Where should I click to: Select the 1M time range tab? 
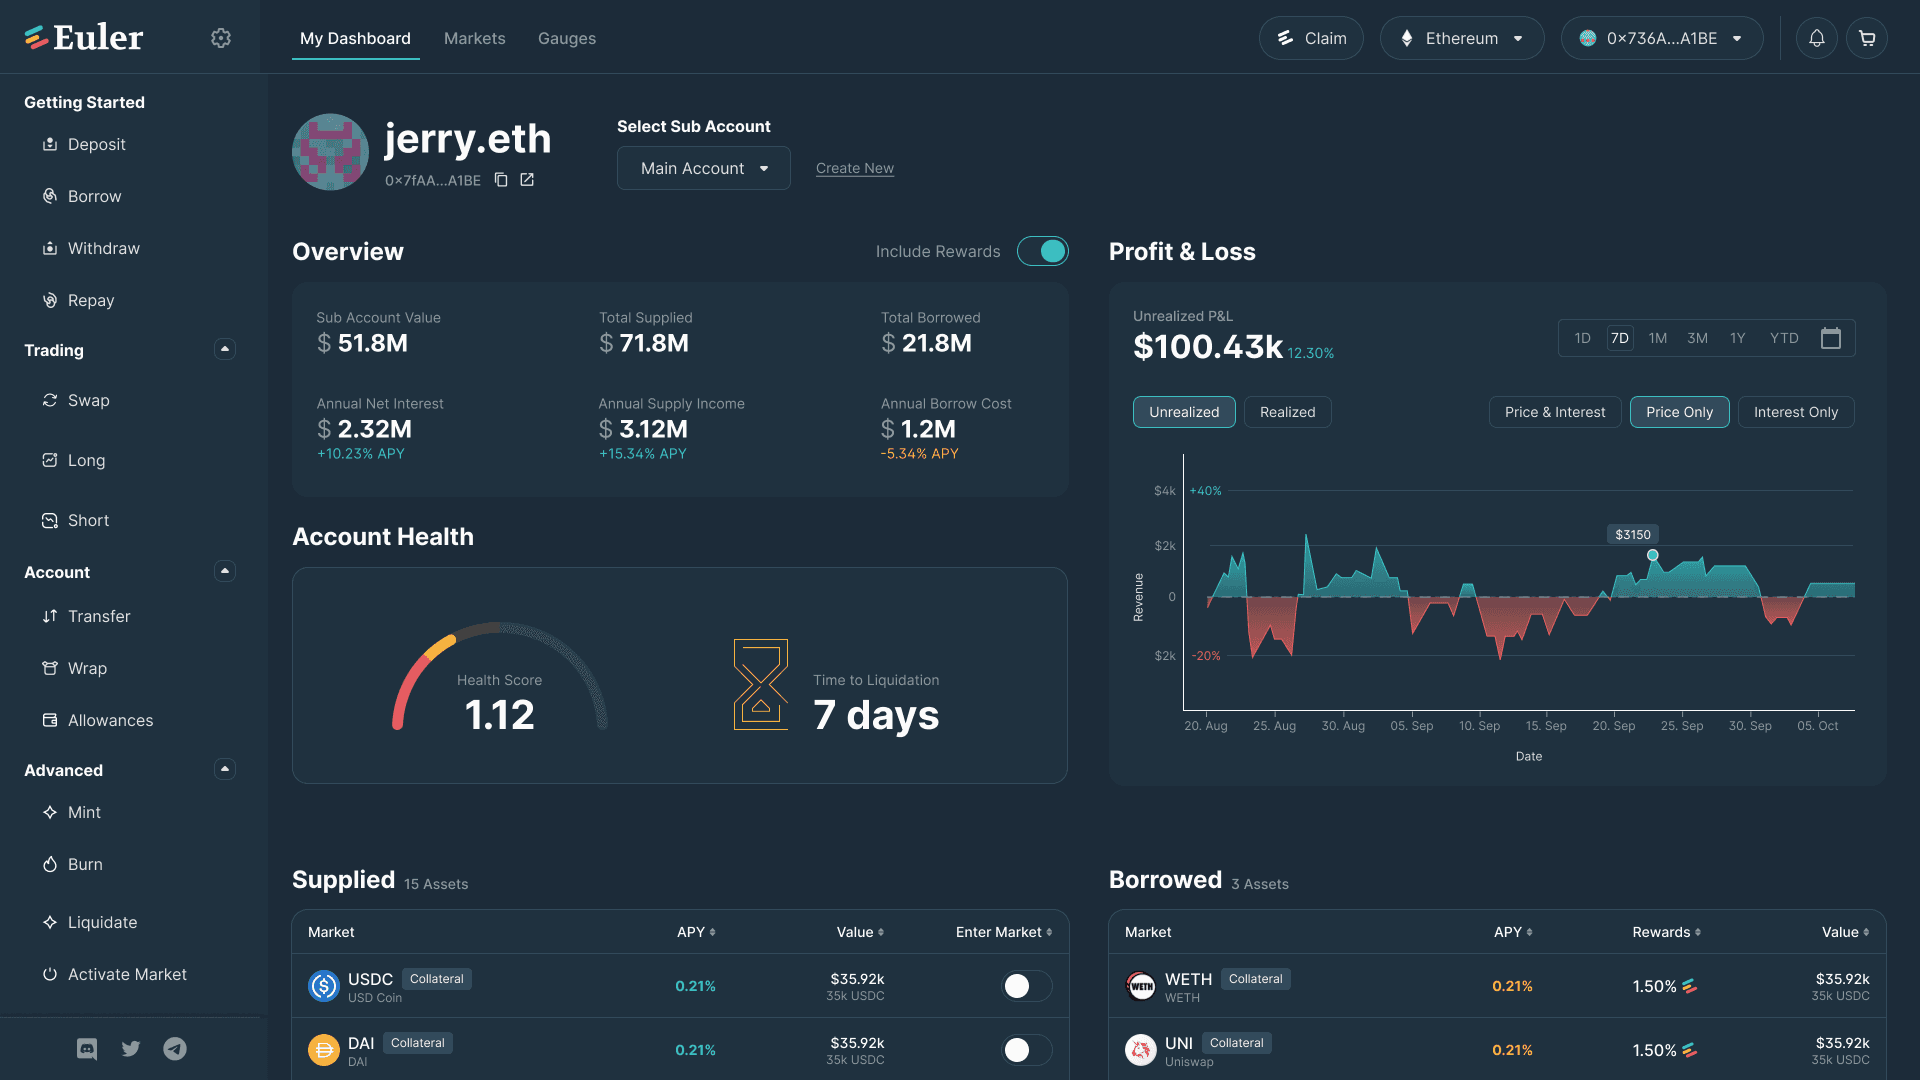click(x=1657, y=338)
